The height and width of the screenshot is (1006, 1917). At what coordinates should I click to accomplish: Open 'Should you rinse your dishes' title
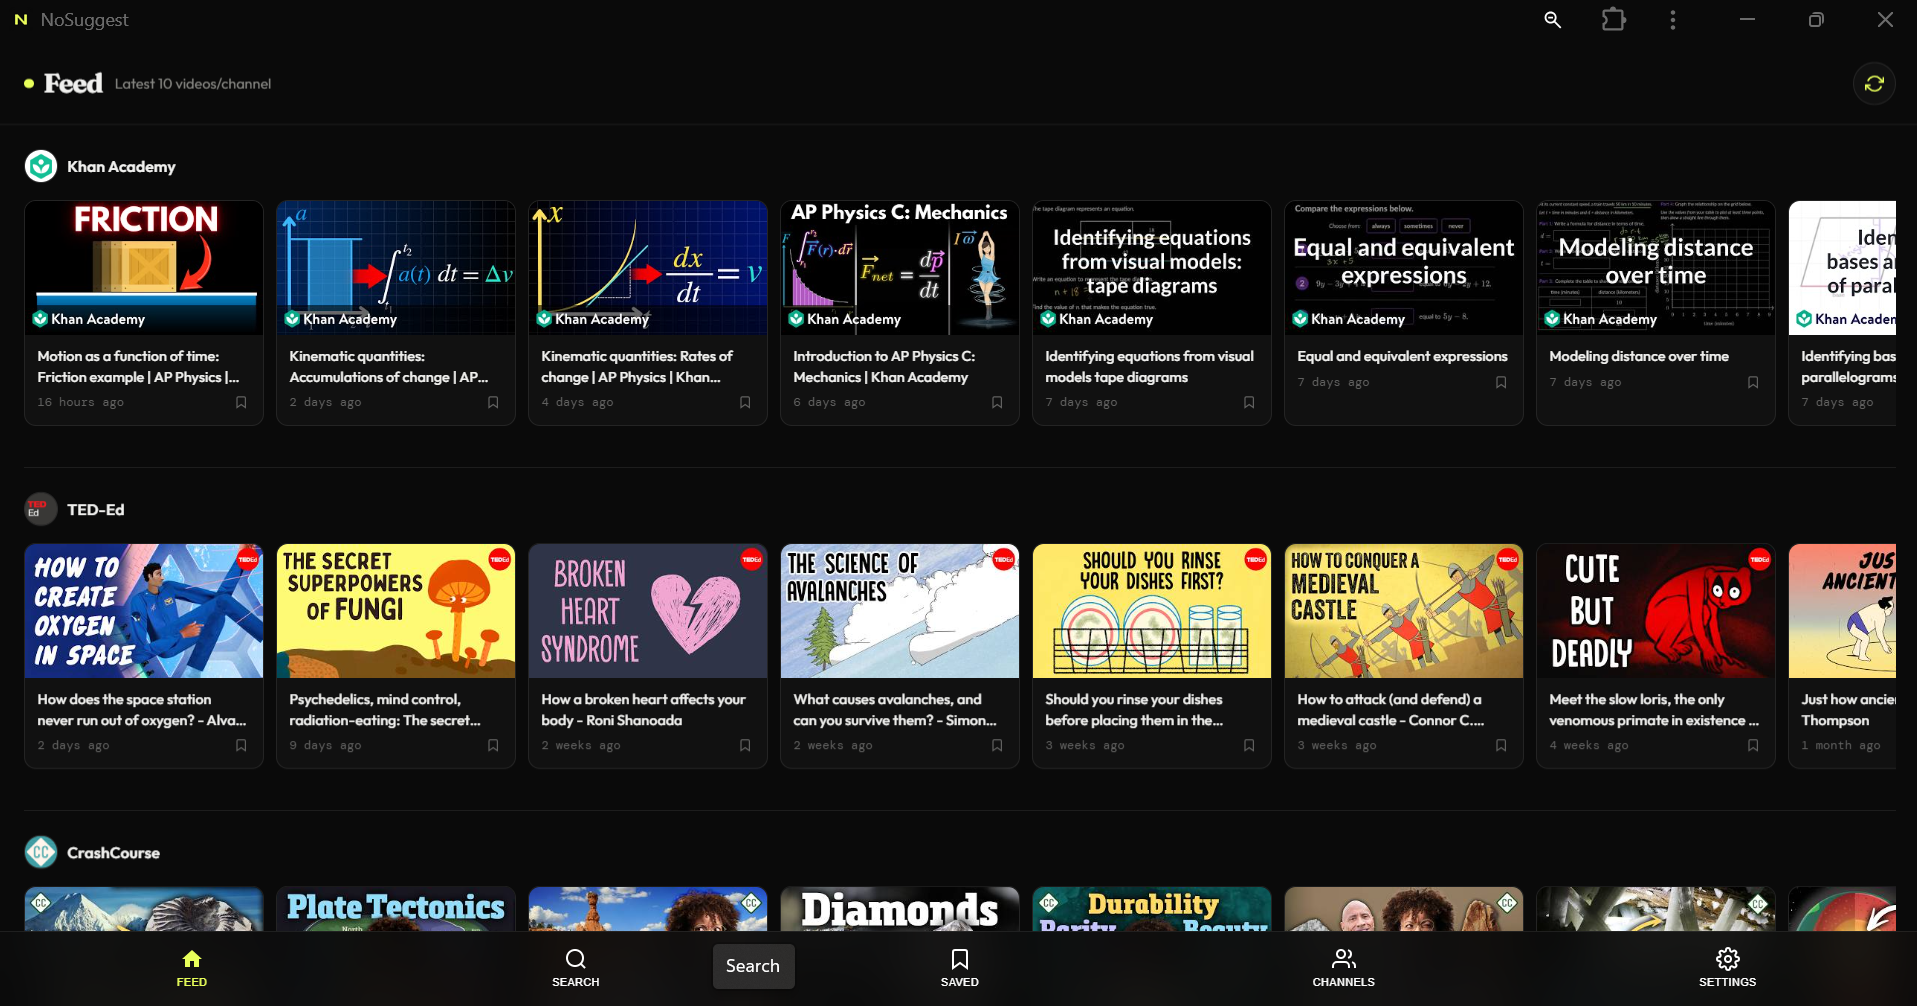pyautogui.click(x=1134, y=710)
